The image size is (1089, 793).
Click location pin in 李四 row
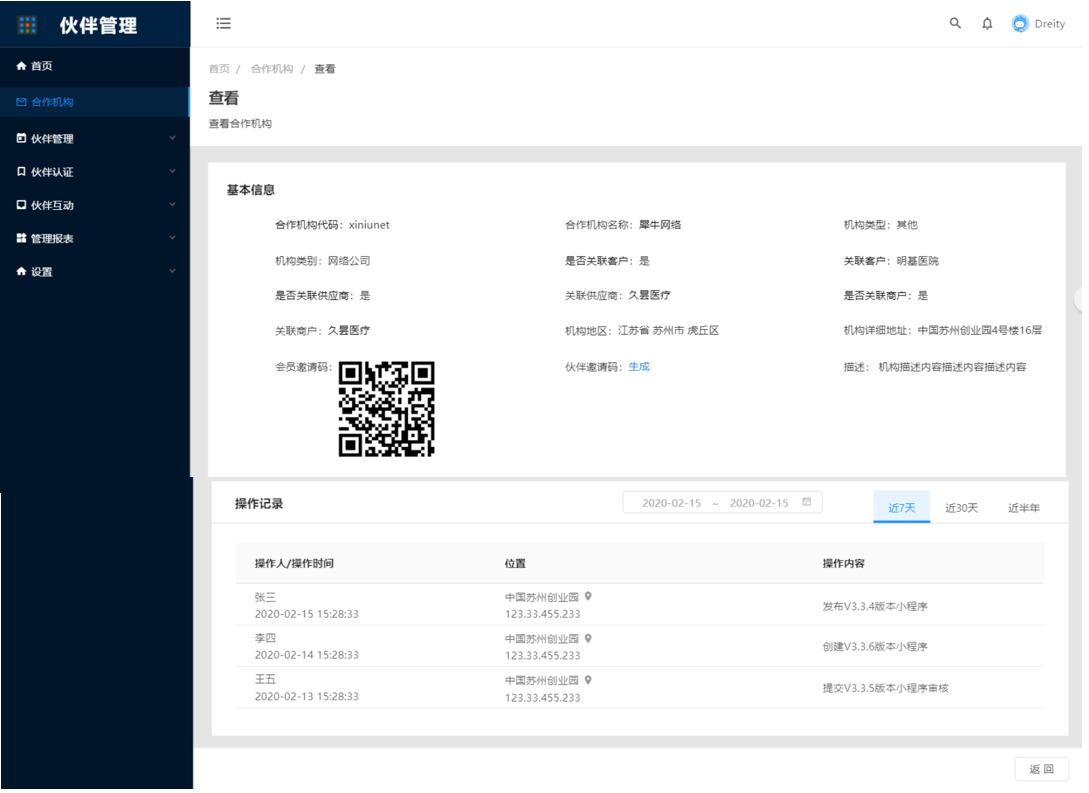(x=588, y=638)
